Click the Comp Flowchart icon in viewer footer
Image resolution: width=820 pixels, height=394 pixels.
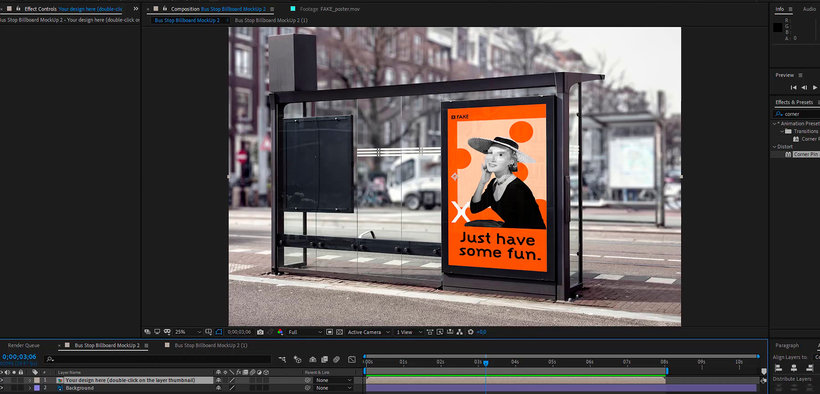460,332
